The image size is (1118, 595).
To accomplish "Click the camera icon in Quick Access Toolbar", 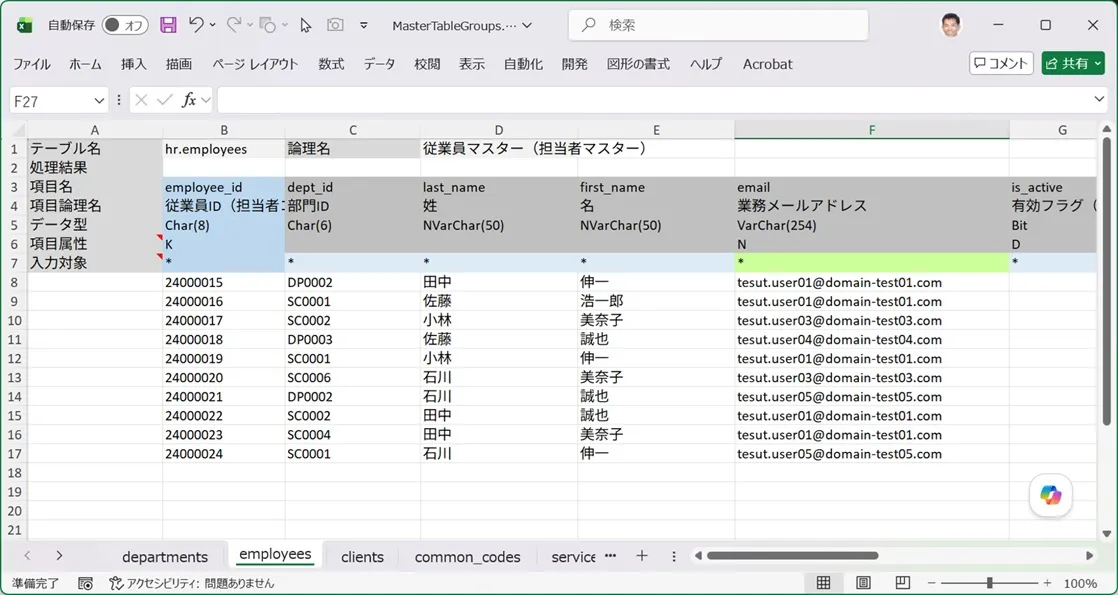I will click(x=335, y=25).
